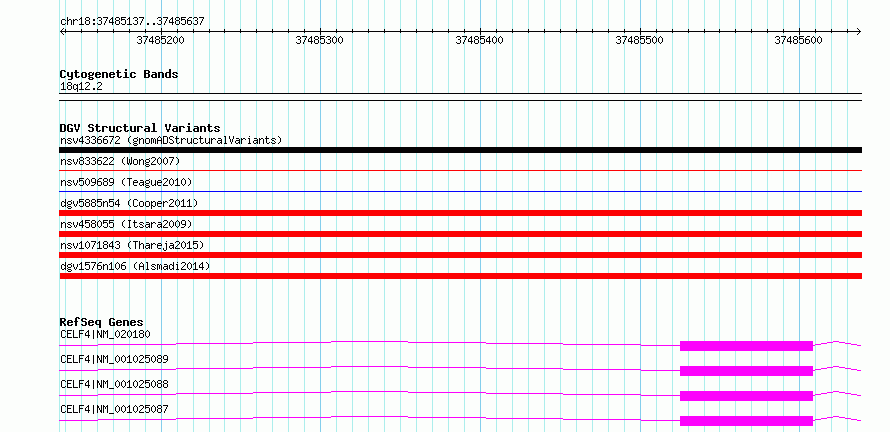Image resolution: width=890 pixels, height=432 pixels.
Task: Select transcript label CELF4|NM_001025087
Action: tap(114, 409)
